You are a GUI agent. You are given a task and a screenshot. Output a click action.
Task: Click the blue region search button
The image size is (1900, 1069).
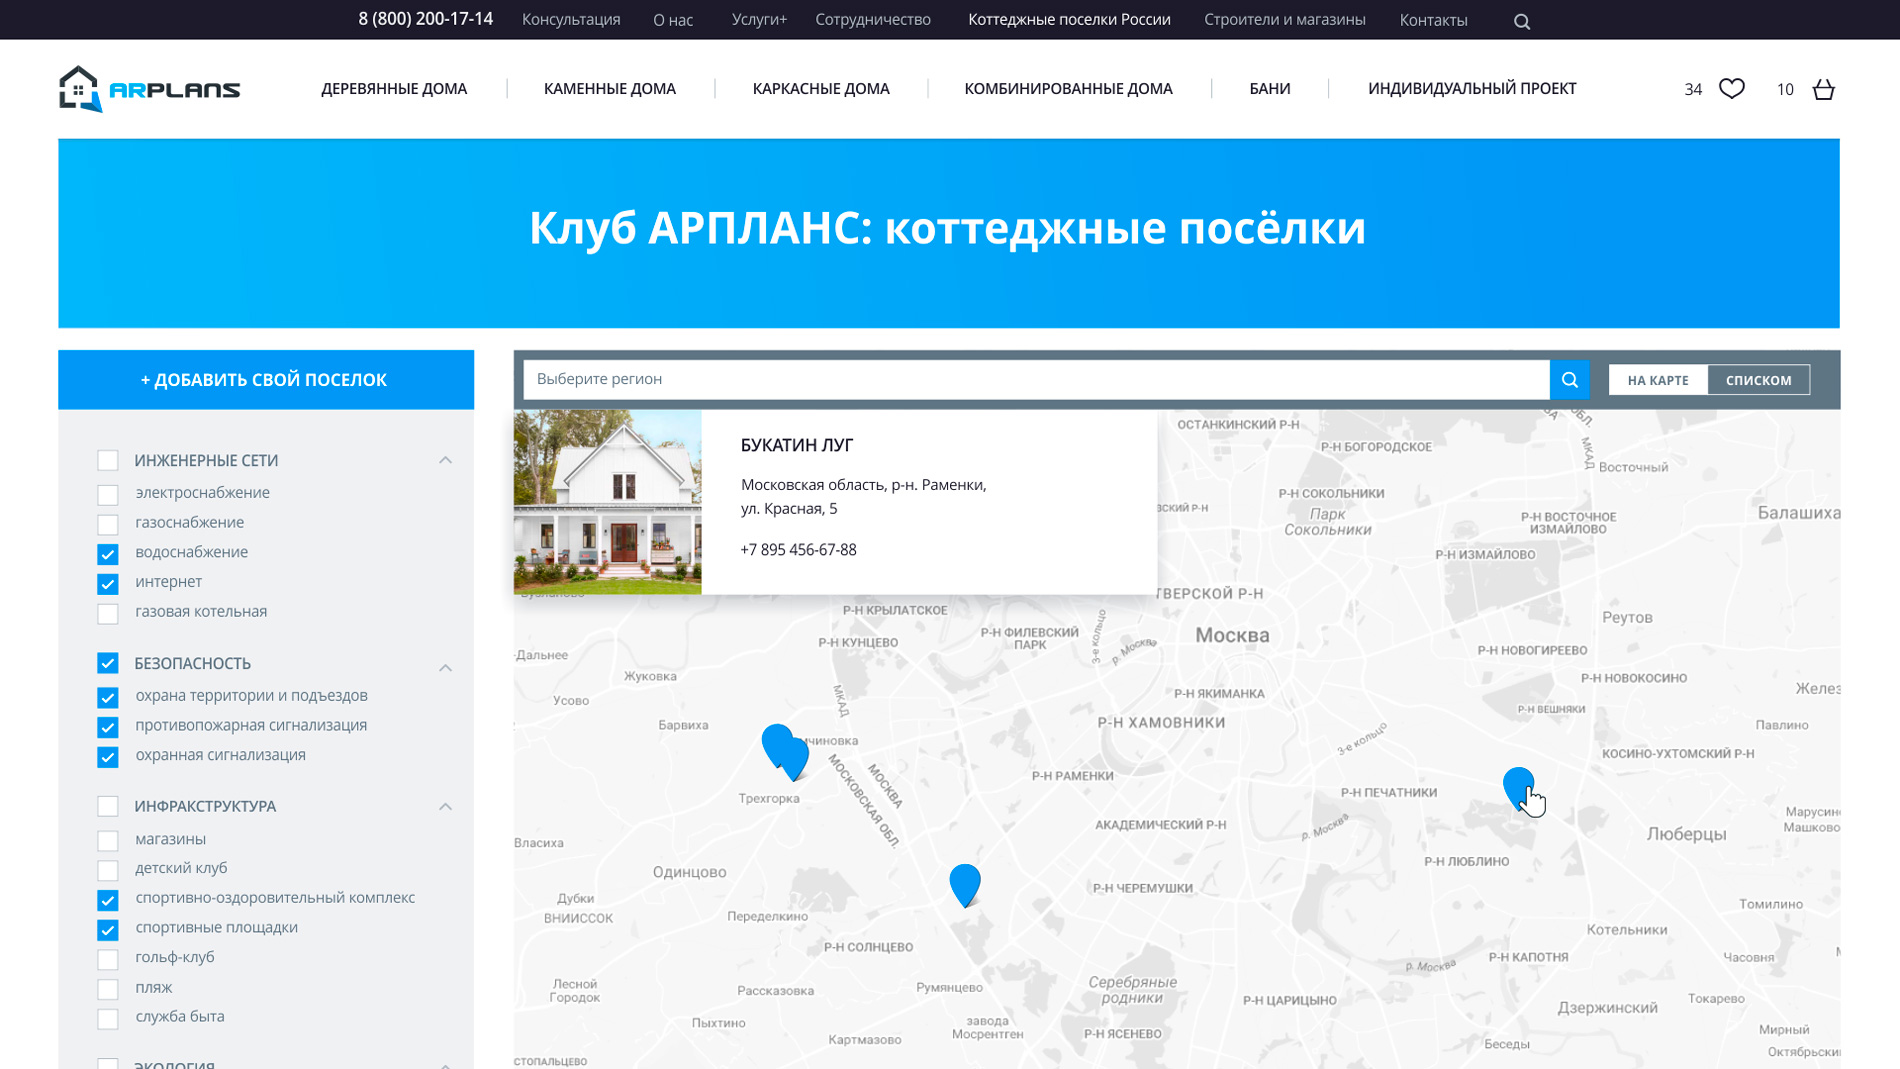tap(1569, 380)
